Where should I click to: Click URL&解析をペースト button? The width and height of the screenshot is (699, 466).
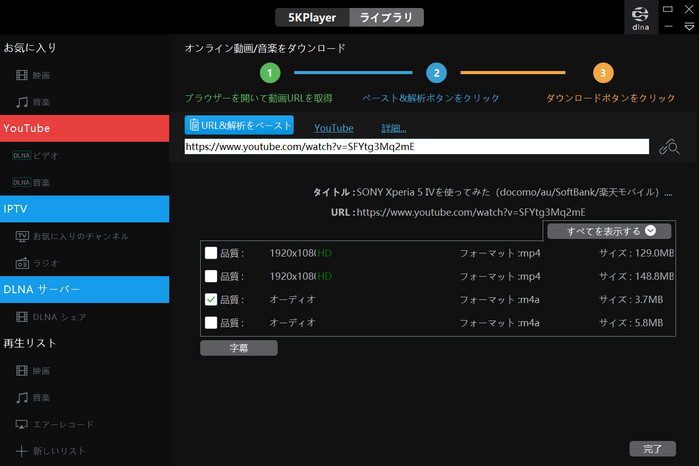tap(239, 125)
